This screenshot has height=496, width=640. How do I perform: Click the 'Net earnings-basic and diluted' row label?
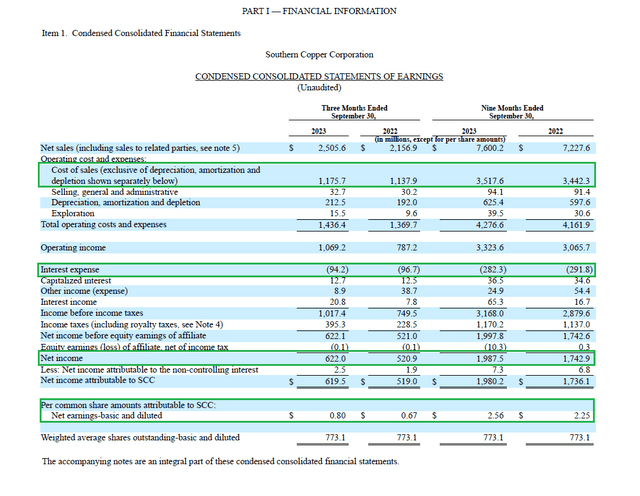pos(107,416)
